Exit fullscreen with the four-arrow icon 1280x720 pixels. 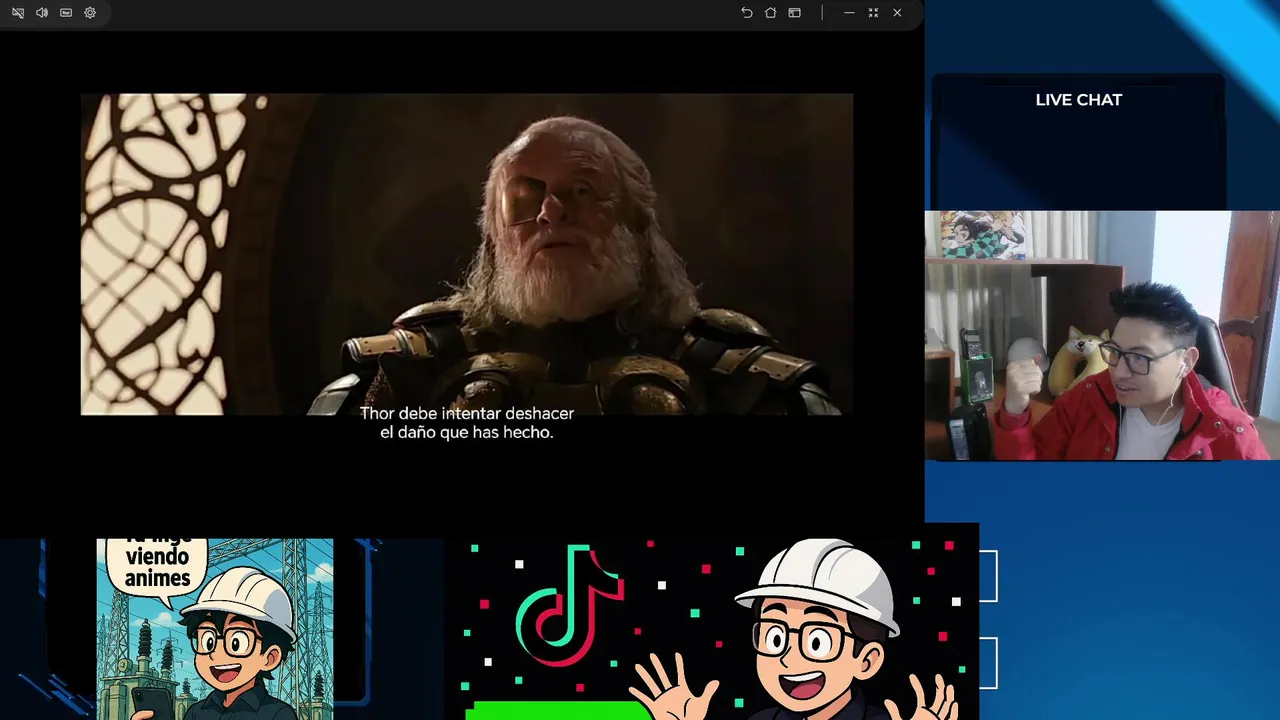pyautogui.click(x=873, y=13)
